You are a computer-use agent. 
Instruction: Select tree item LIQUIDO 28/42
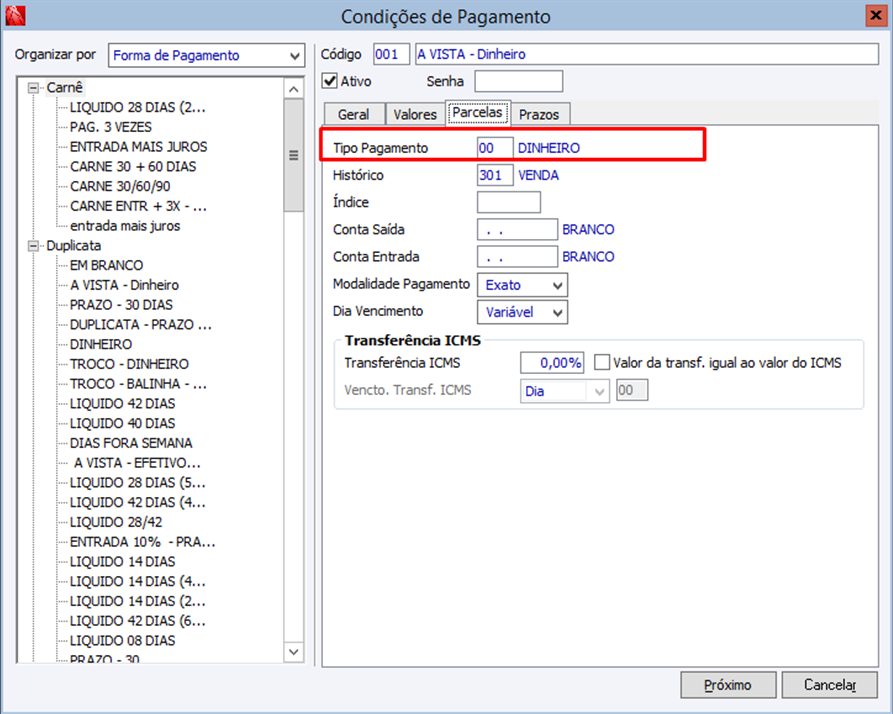click(x=116, y=522)
